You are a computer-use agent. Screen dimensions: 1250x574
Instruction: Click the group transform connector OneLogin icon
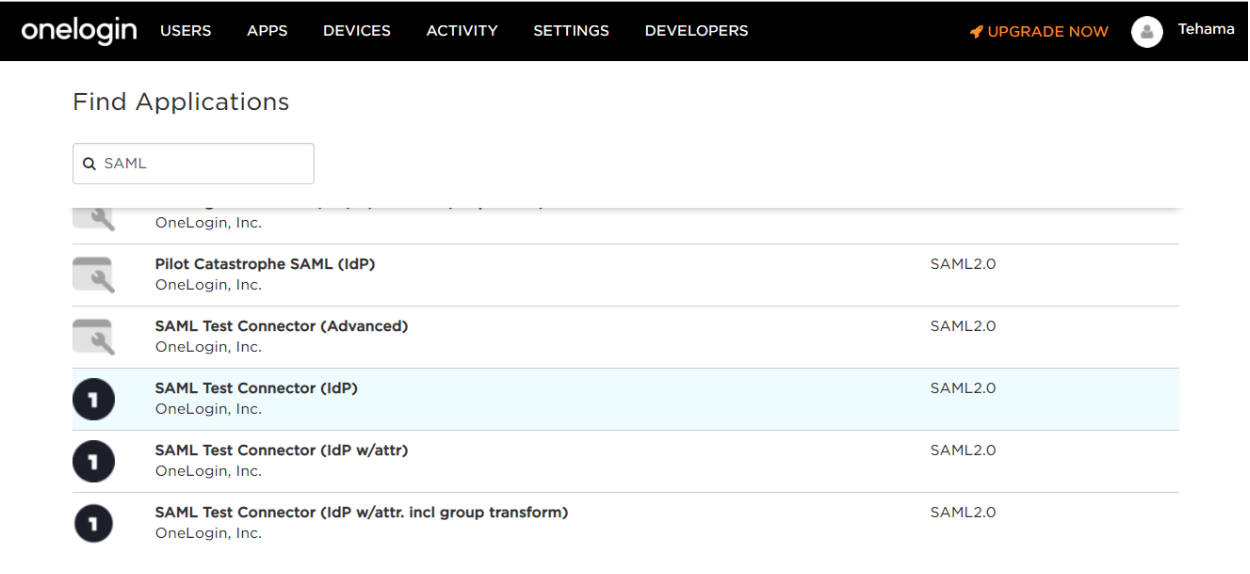pos(93,523)
